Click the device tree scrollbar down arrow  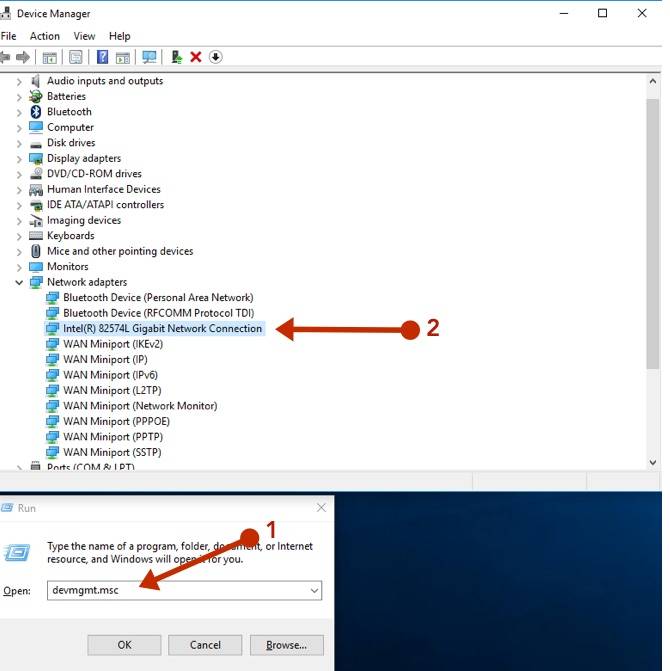pos(652,462)
